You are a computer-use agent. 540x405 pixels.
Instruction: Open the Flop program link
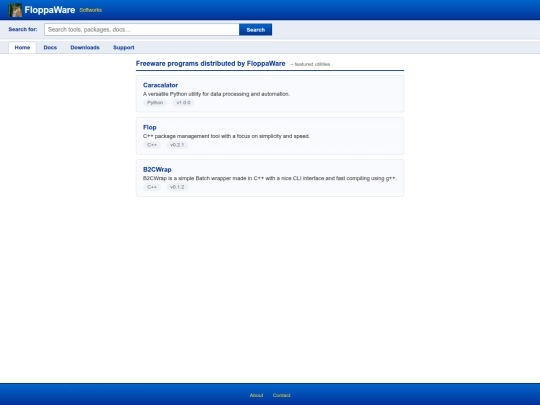pos(150,127)
